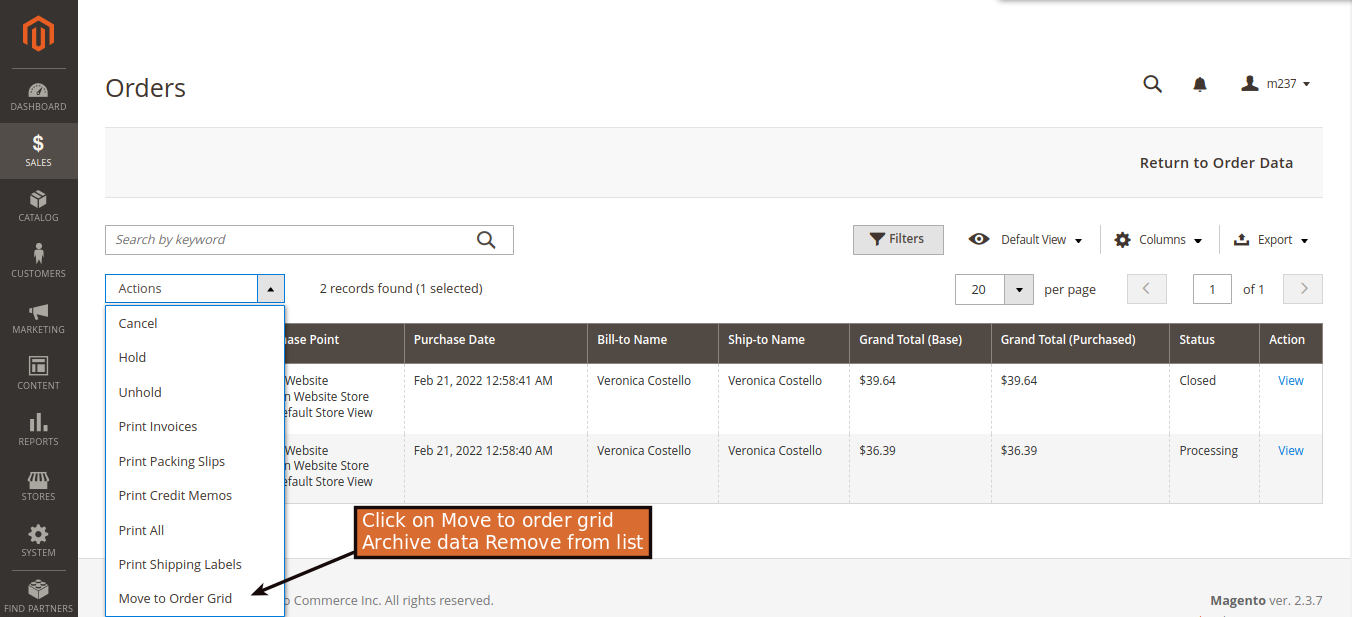This screenshot has height=617, width=1352.
Task: Open the Filters panel
Action: [x=898, y=239]
